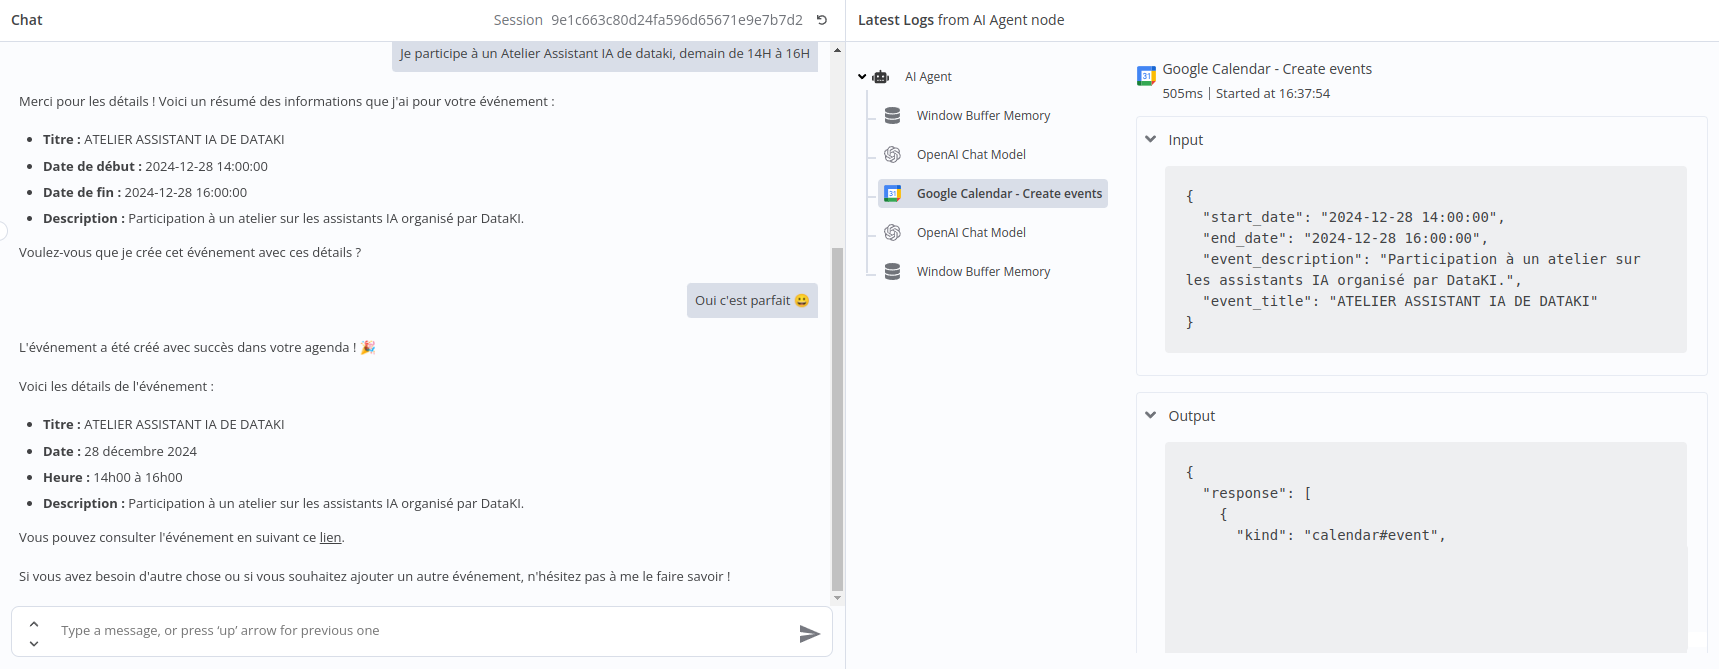The width and height of the screenshot is (1719, 669).
Task: Click Google Calendar icon in details header
Action: tap(1147, 76)
